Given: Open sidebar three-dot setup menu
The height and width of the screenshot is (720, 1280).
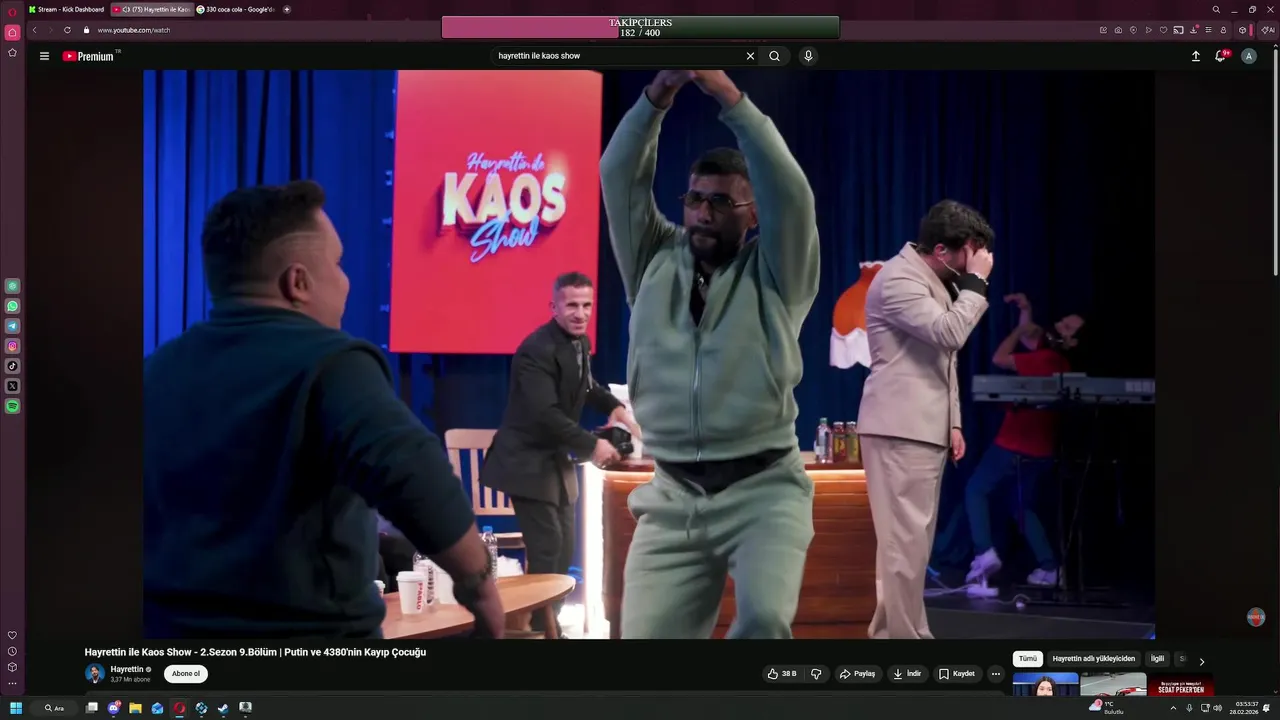Looking at the screenshot, I should (12, 684).
